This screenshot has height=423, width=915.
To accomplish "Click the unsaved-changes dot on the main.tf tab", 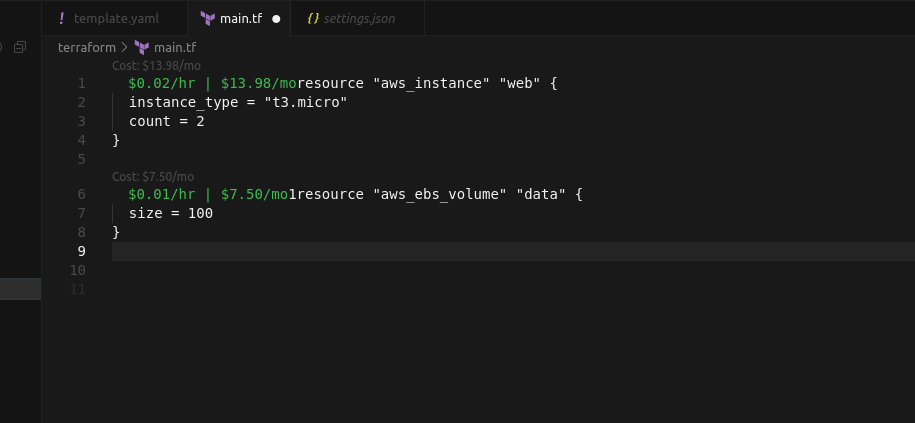I will [x=276, y=18].
